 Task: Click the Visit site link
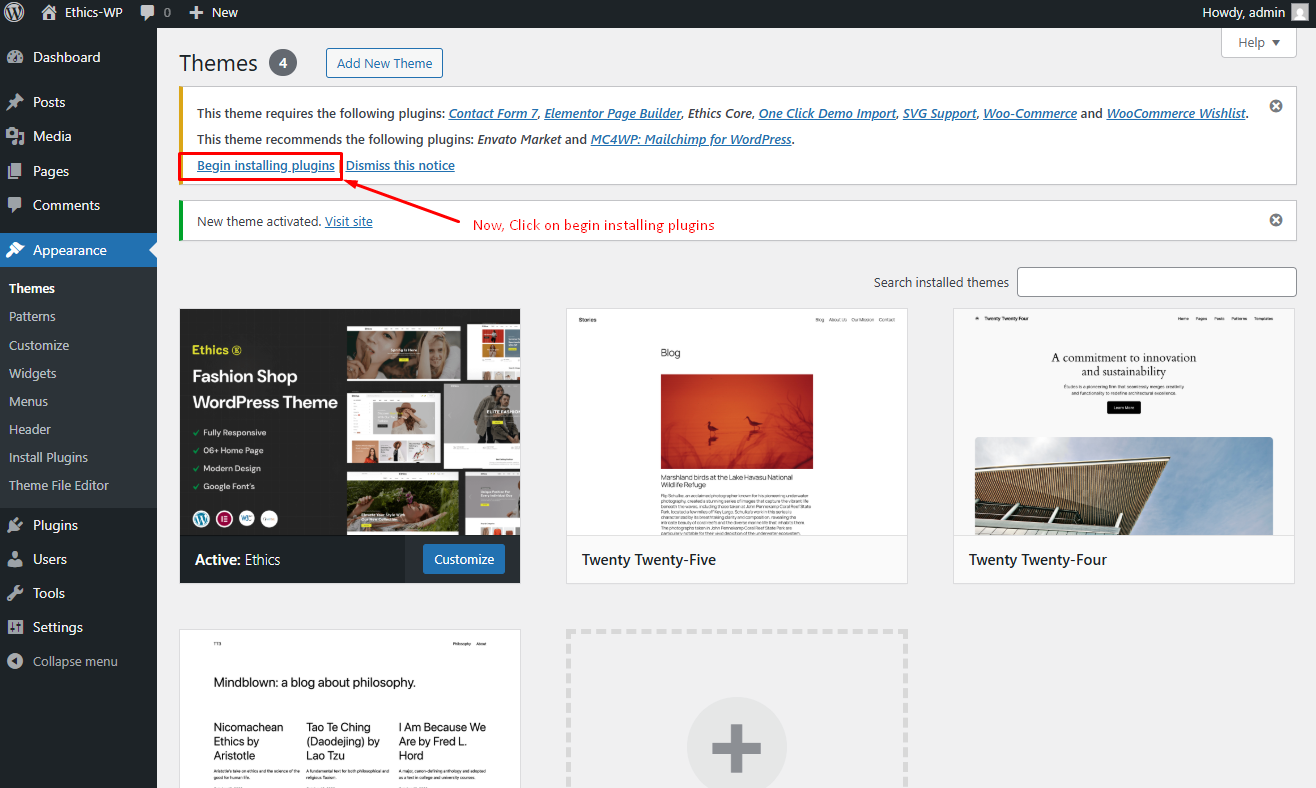pos(348,221)
